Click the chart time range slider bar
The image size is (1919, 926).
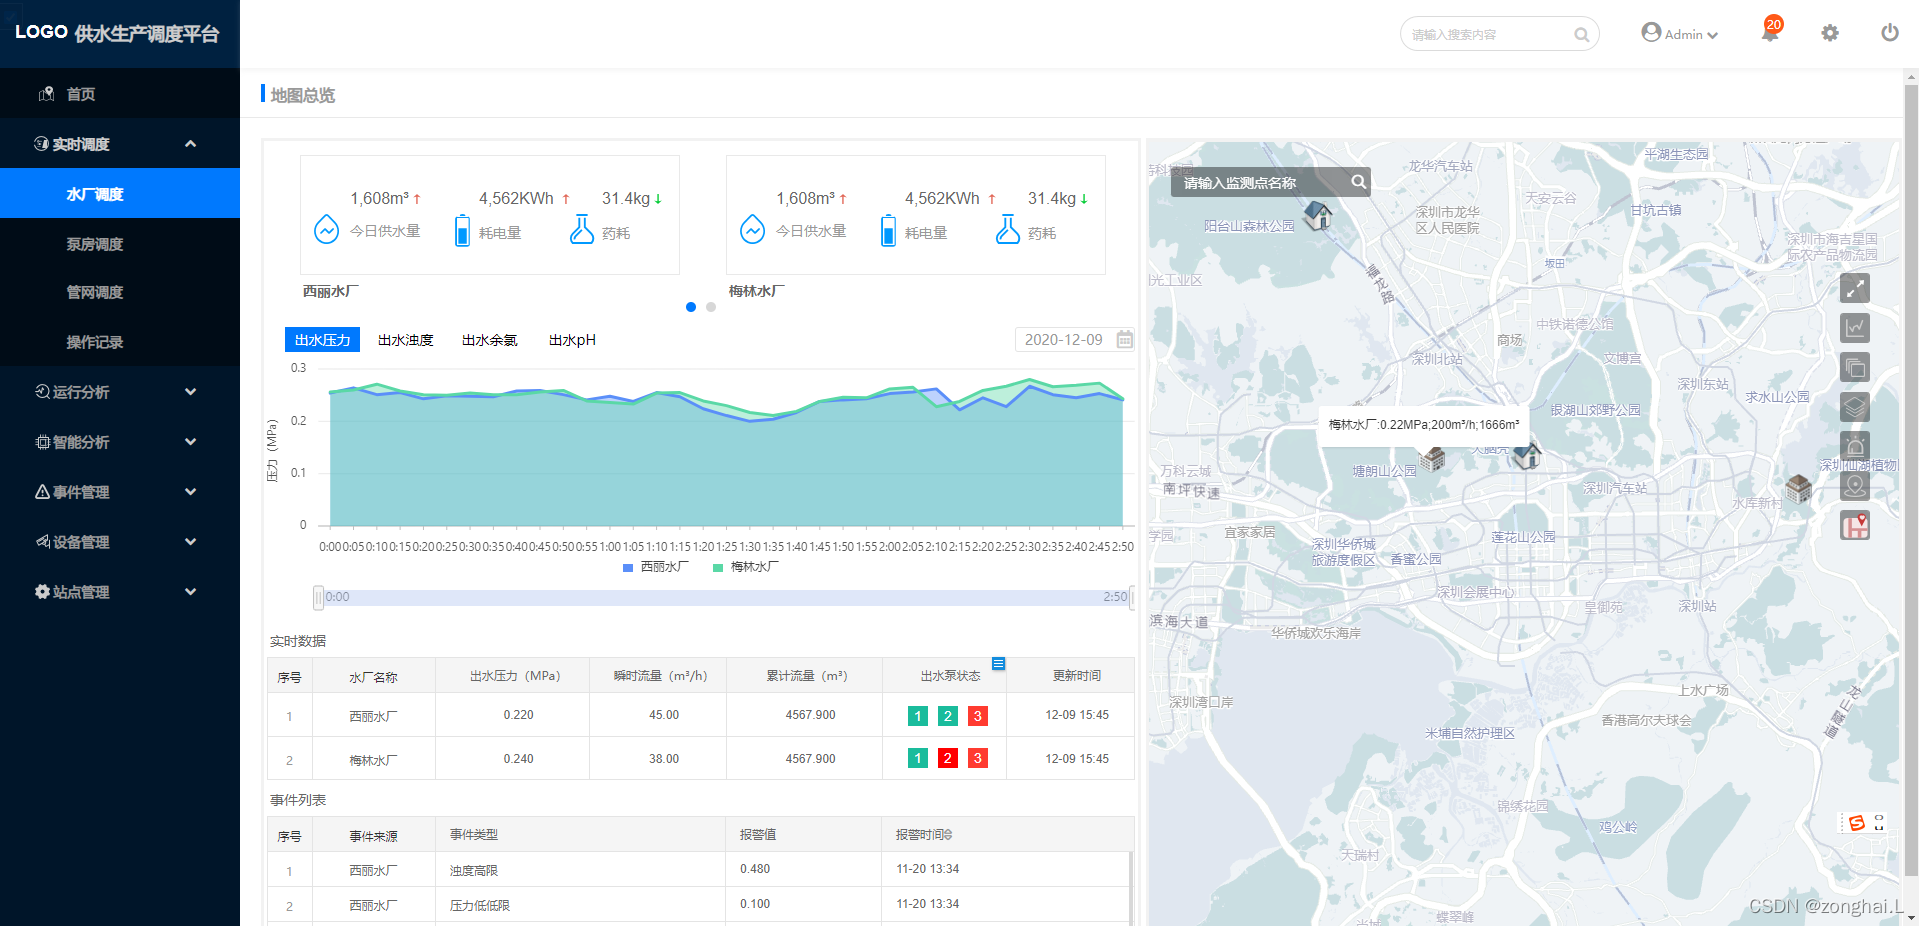click(x=725, y=597)
